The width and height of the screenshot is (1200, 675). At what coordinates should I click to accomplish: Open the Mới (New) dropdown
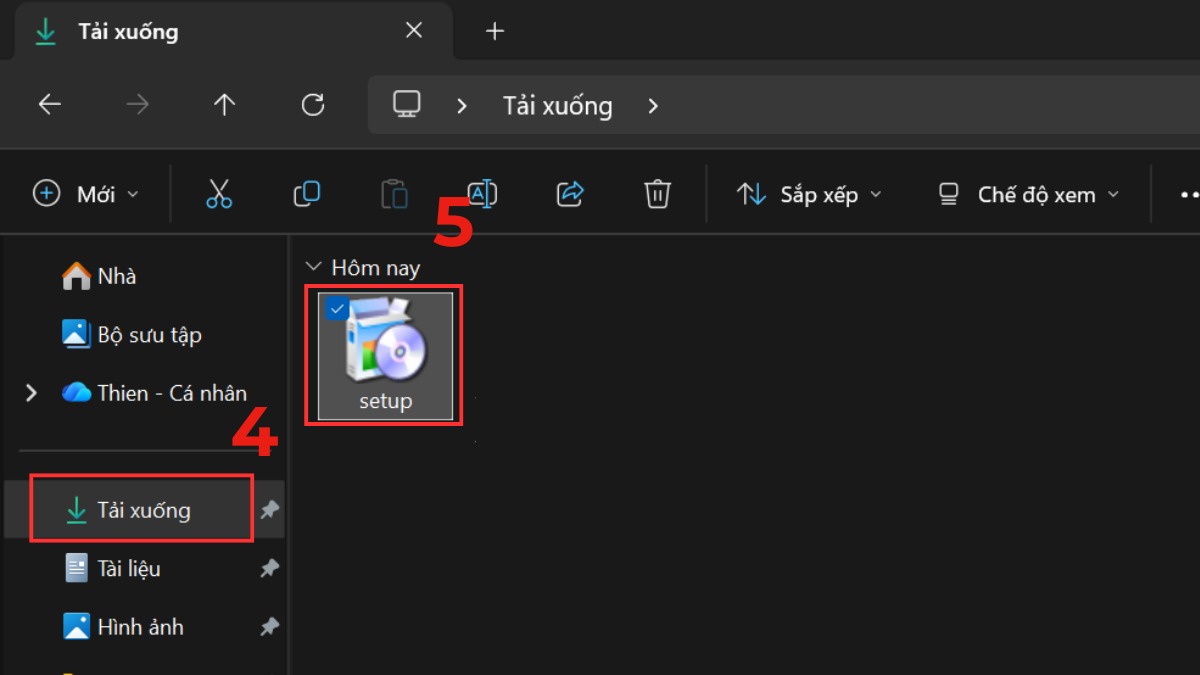pos(86,194)
